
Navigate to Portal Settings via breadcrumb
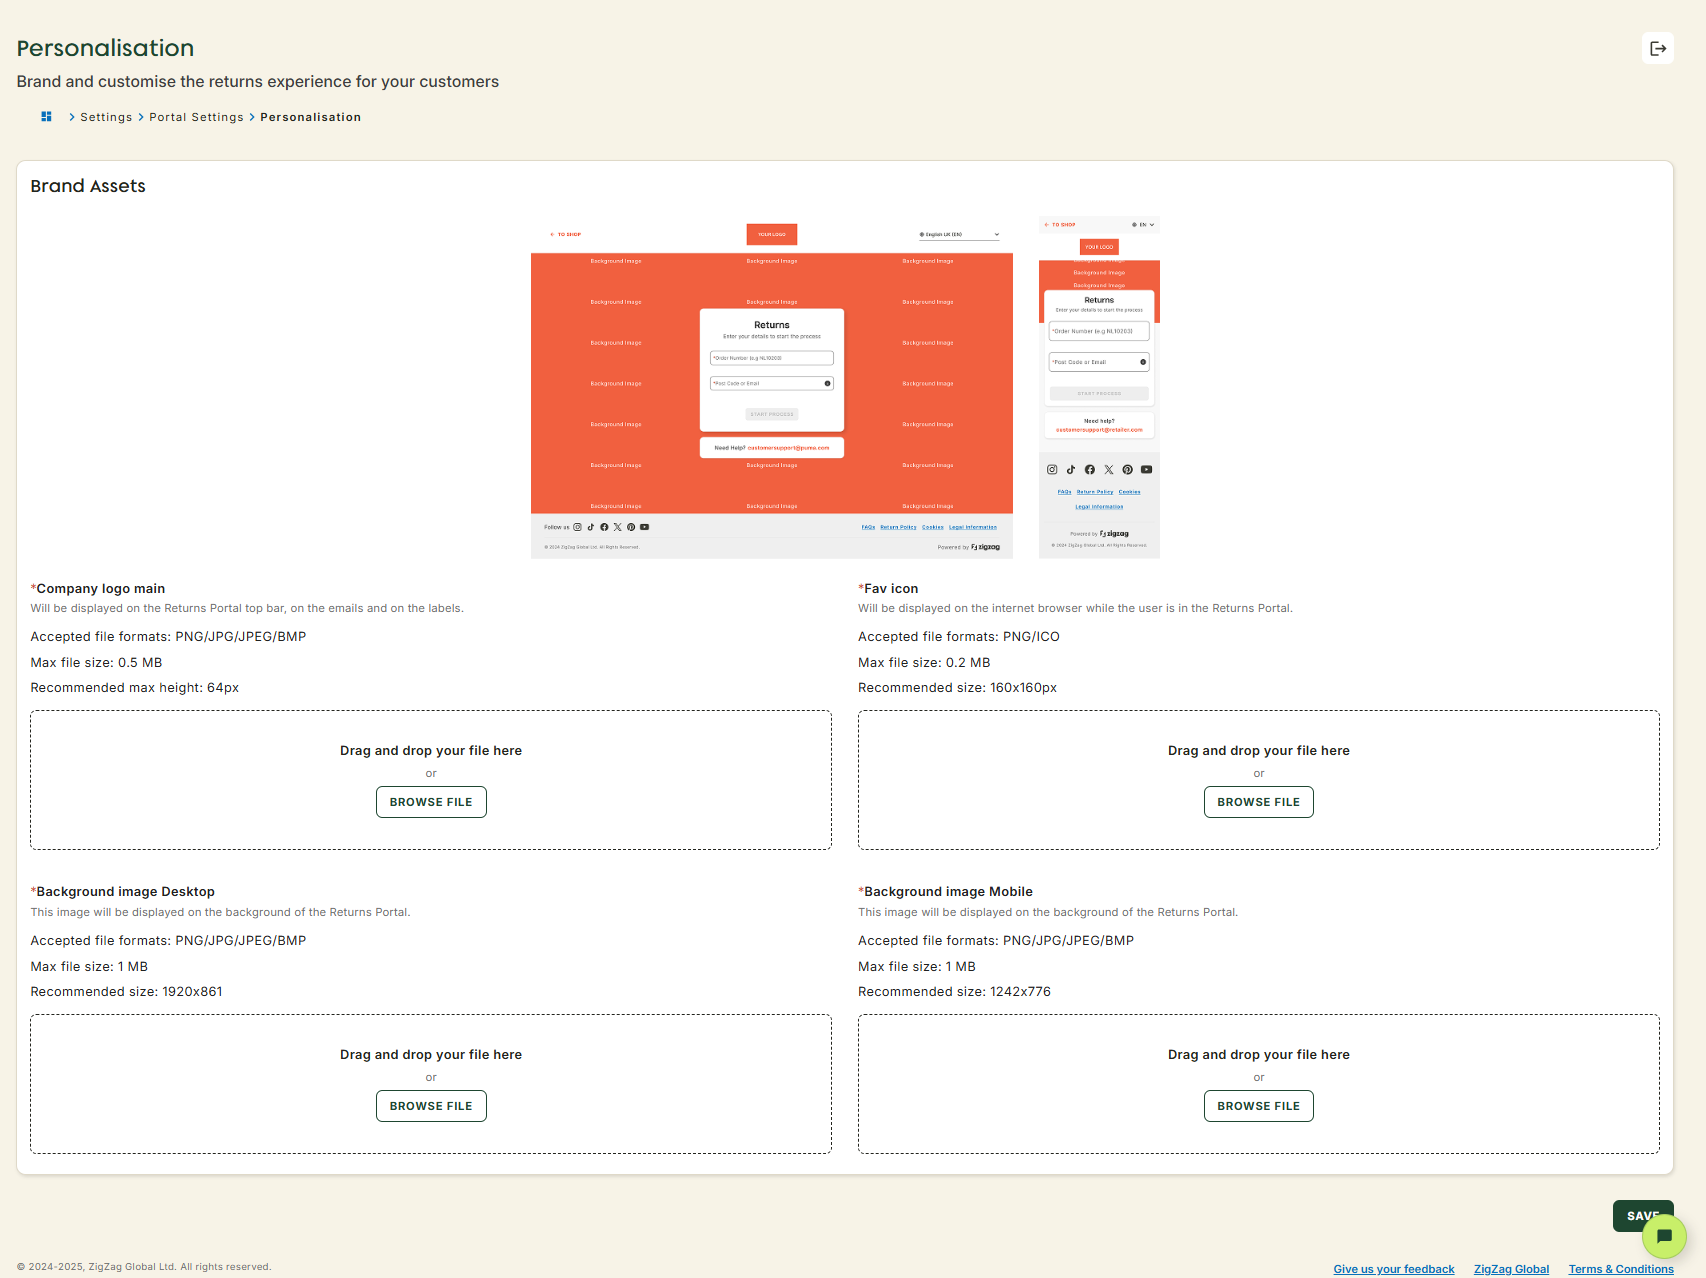[x=196, y=116]
